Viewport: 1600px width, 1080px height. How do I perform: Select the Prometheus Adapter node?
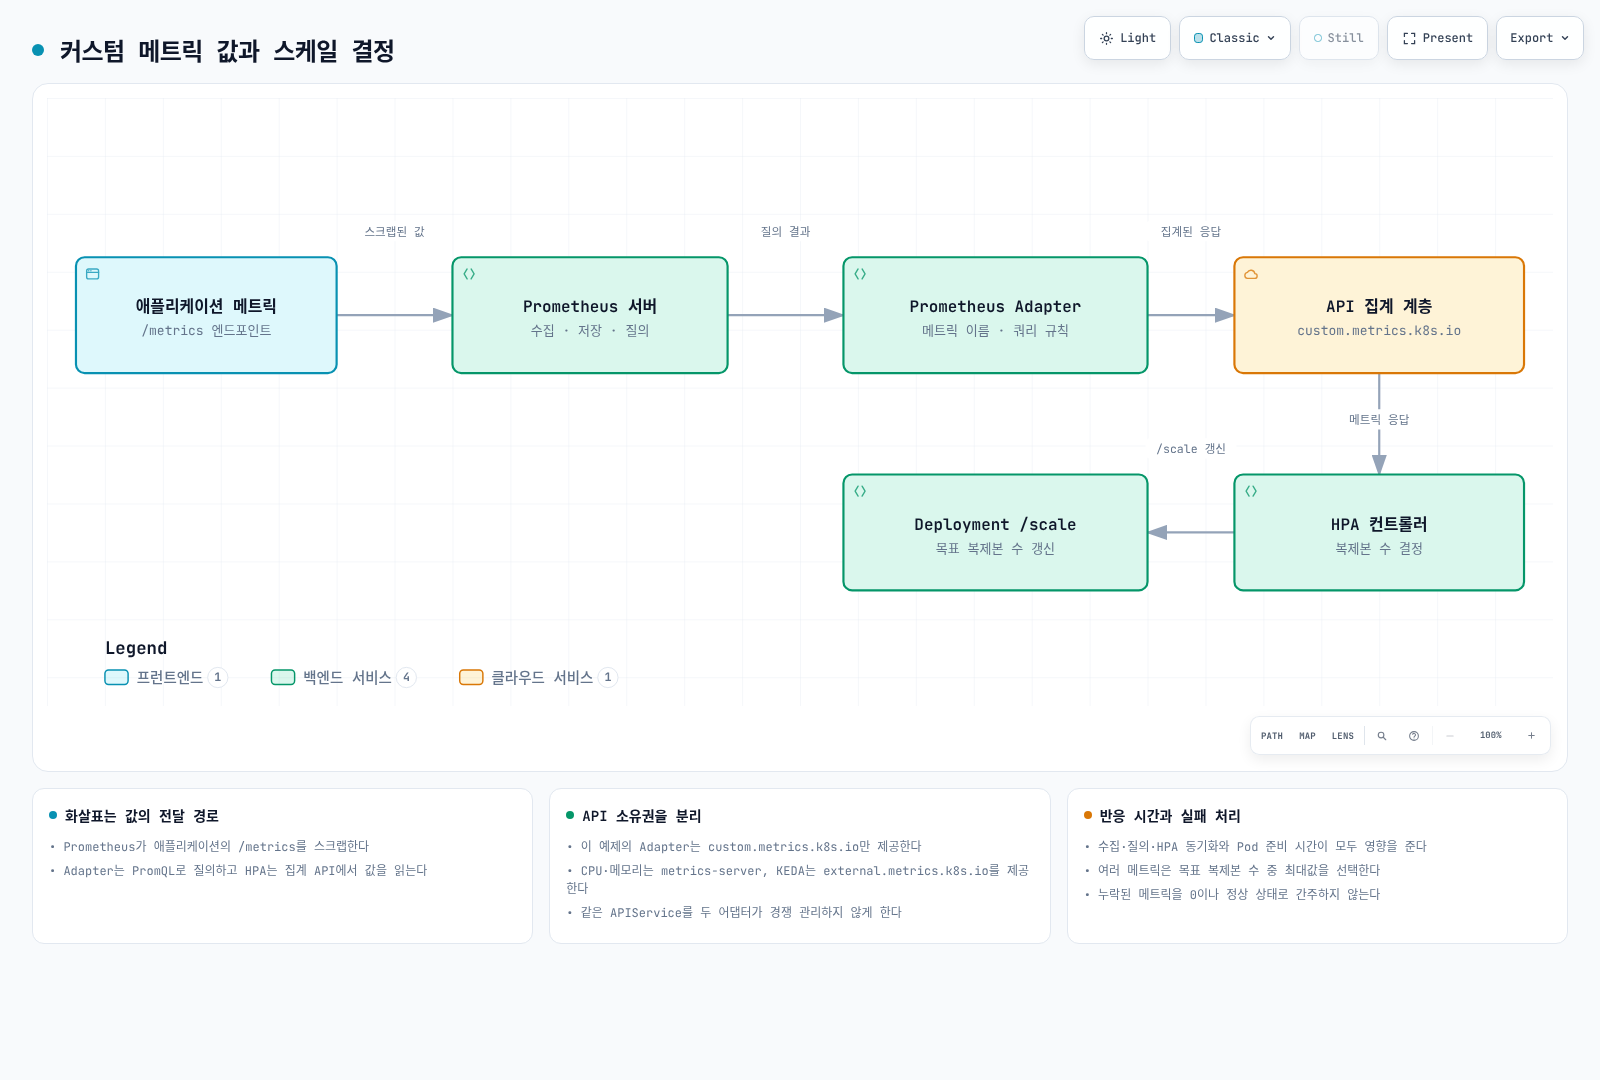coord(995,315)
